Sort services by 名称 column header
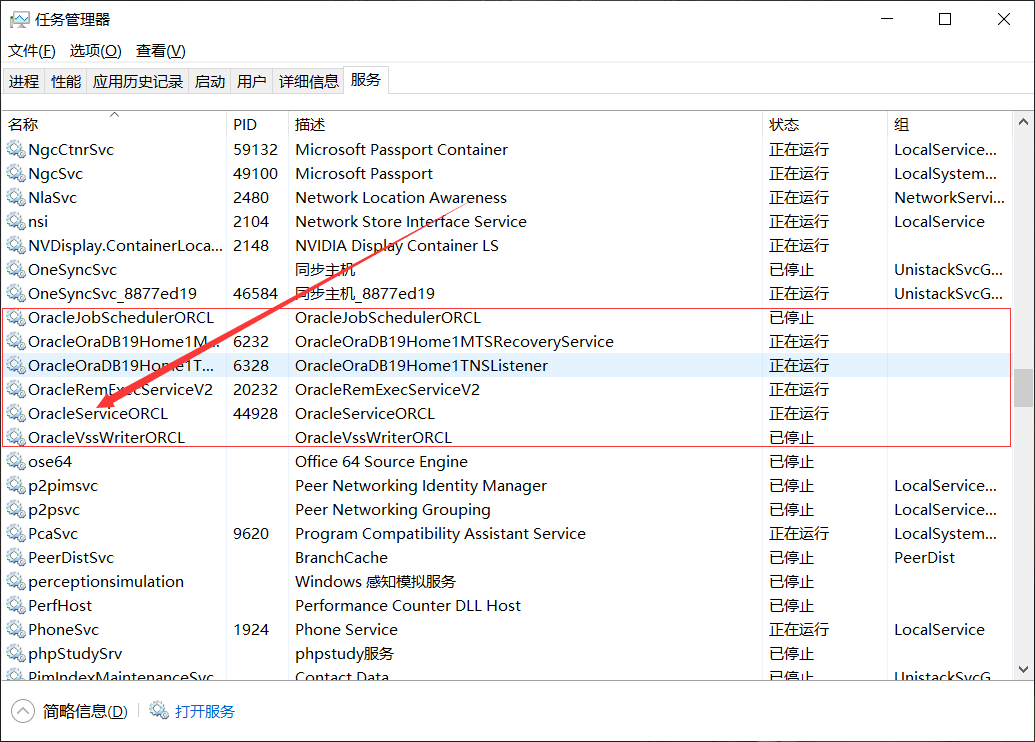 pyautogui.click(x=114, y=124)
